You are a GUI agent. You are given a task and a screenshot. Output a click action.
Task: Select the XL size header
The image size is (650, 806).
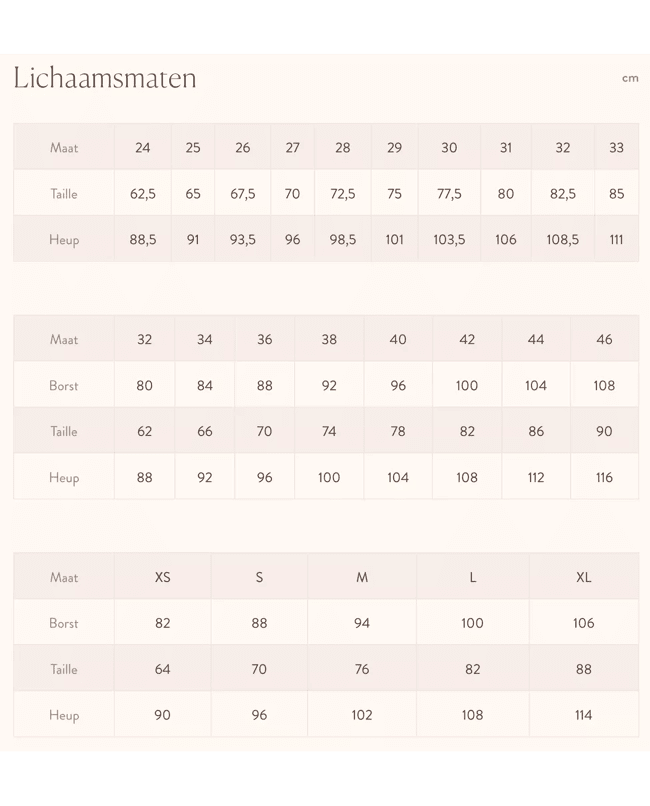click(583, 577)
